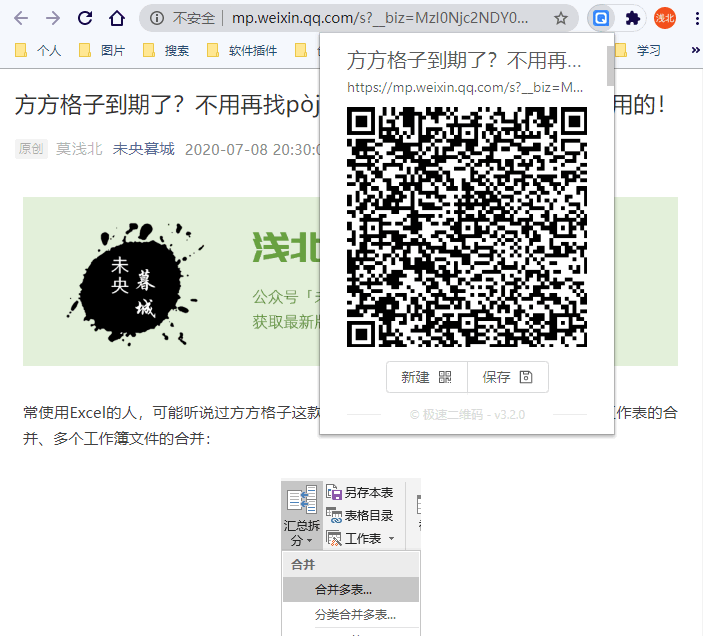Click the 未央暮城 ink logo image
Screen dimensions: 703x636
[133, 284]
